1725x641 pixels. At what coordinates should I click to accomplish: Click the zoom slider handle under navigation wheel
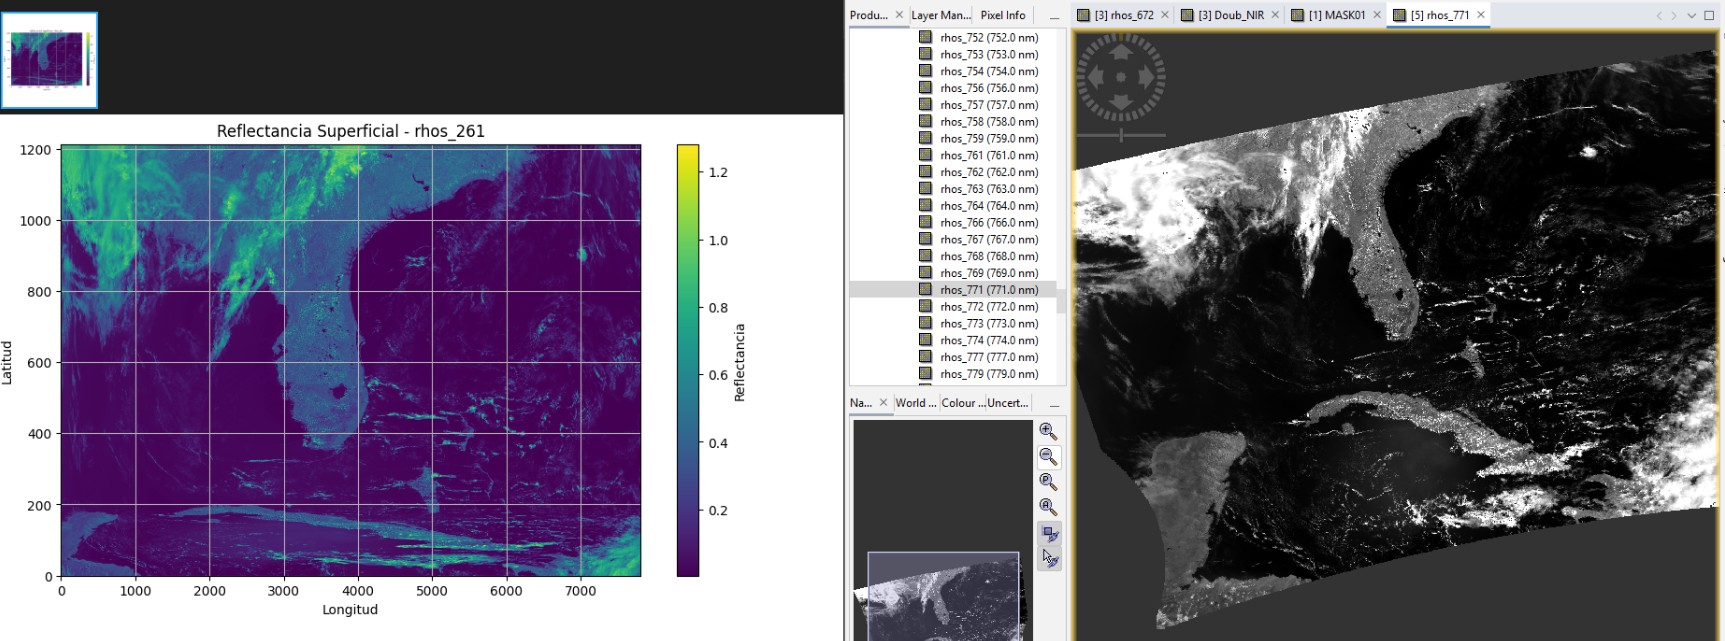click(1121, 135)
